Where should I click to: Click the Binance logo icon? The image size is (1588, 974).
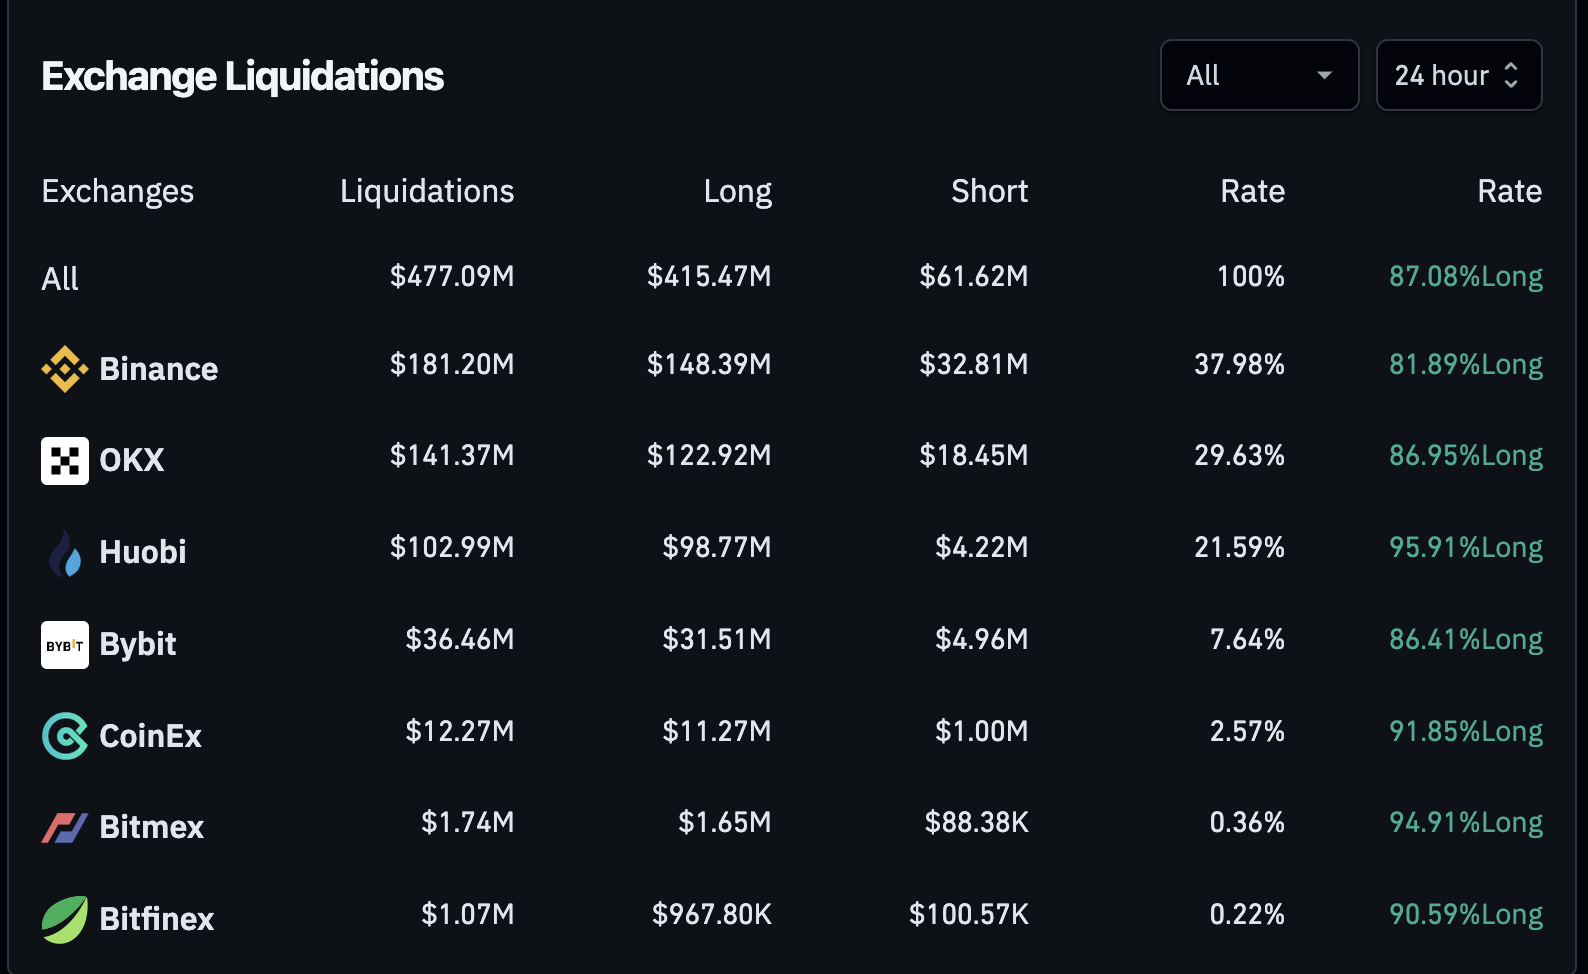65,369
